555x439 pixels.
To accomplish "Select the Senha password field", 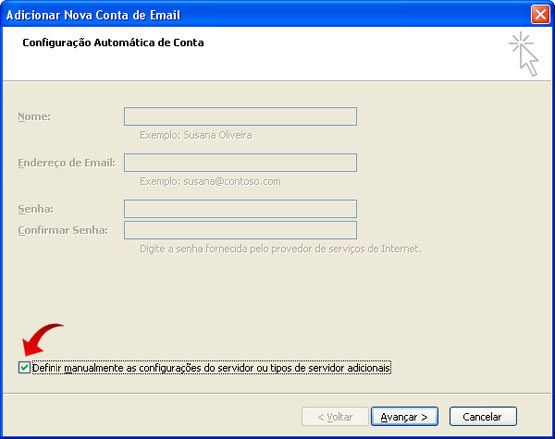I will 240,209.
